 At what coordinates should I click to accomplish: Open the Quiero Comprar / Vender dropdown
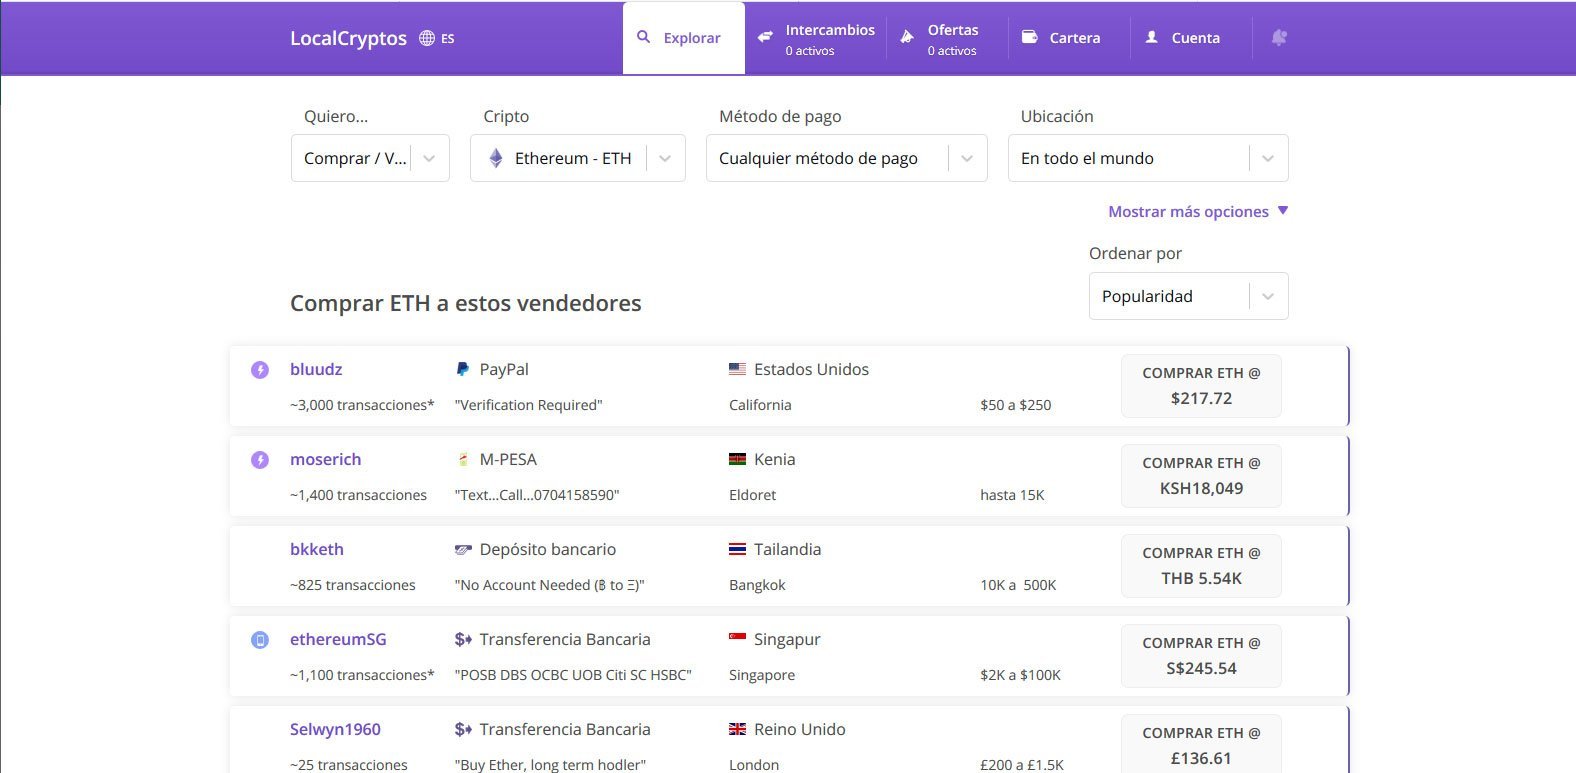370,158
